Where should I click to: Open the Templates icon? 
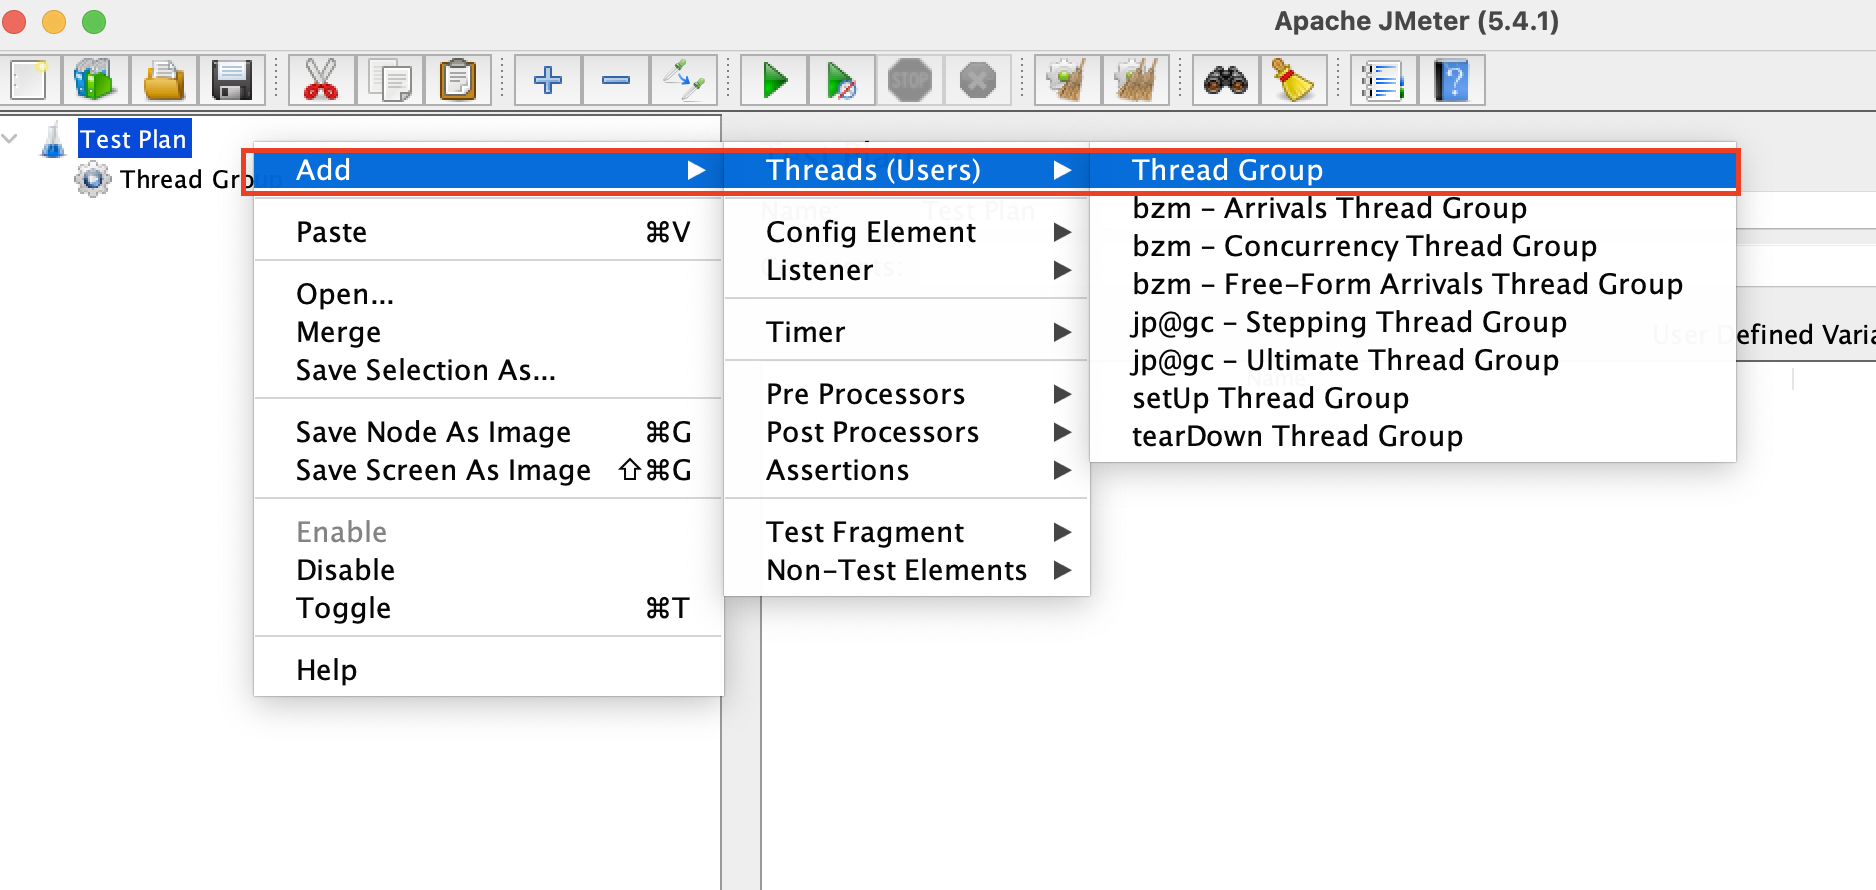coord(96,80)
